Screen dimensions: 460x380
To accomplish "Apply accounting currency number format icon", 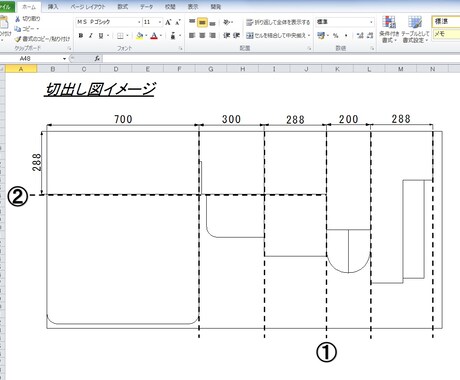I will (321, 35).
